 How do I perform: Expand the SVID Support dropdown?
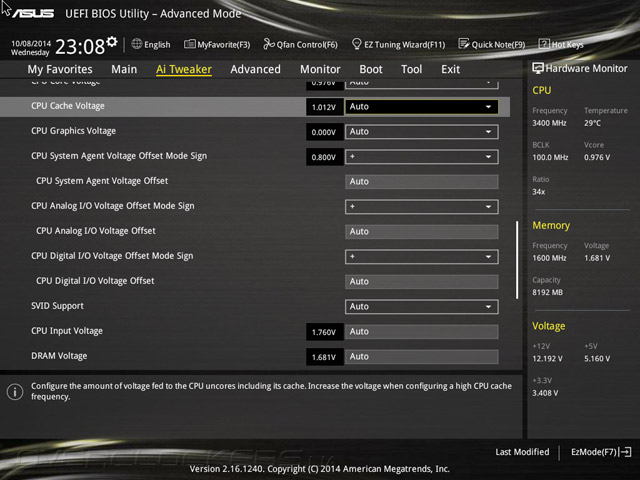422,307
